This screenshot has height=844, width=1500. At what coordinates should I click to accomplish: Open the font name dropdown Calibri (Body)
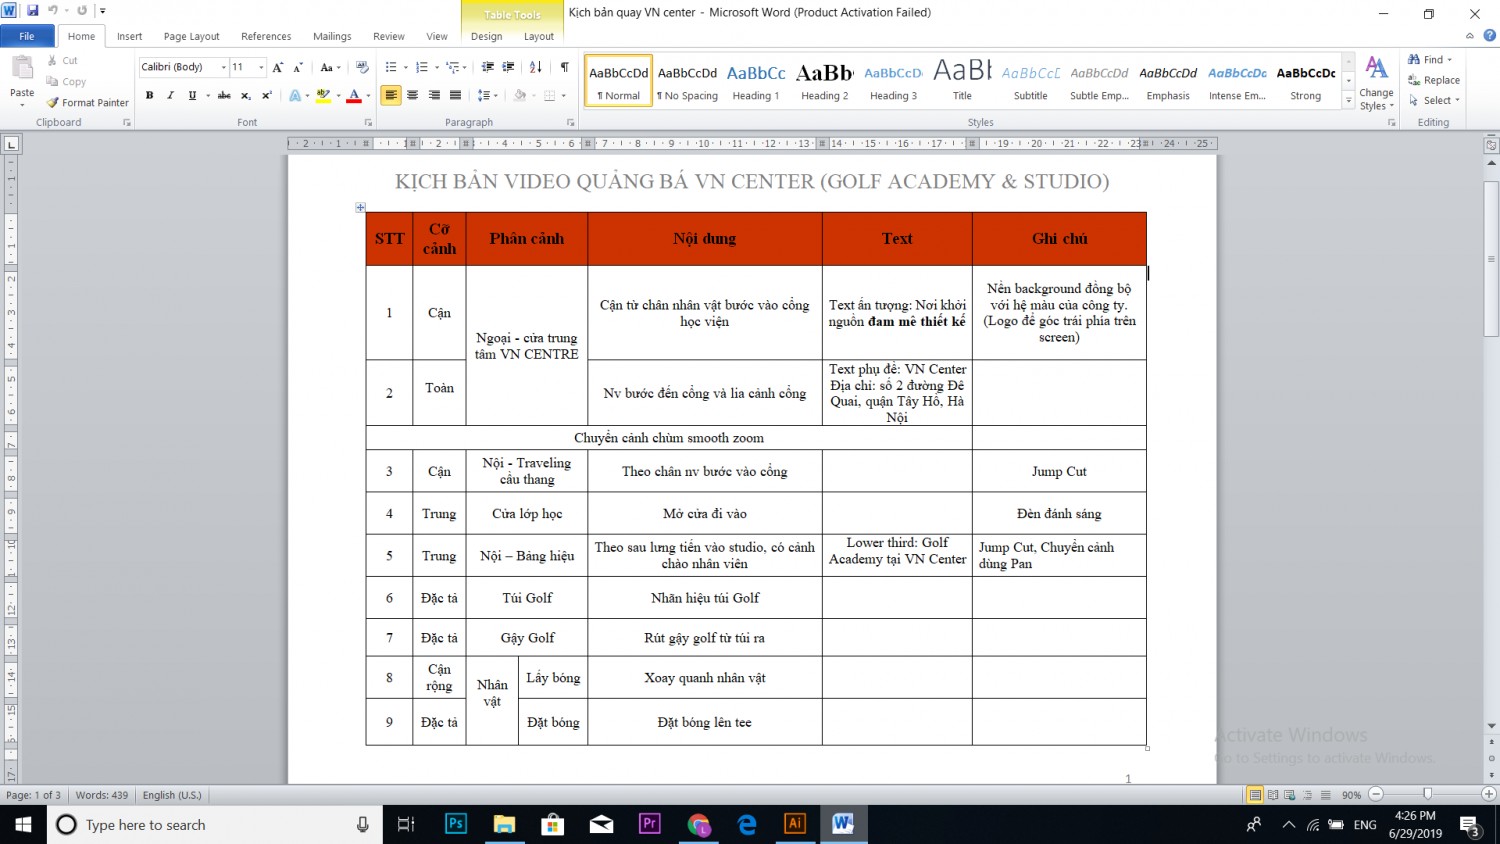pos(184,67)
